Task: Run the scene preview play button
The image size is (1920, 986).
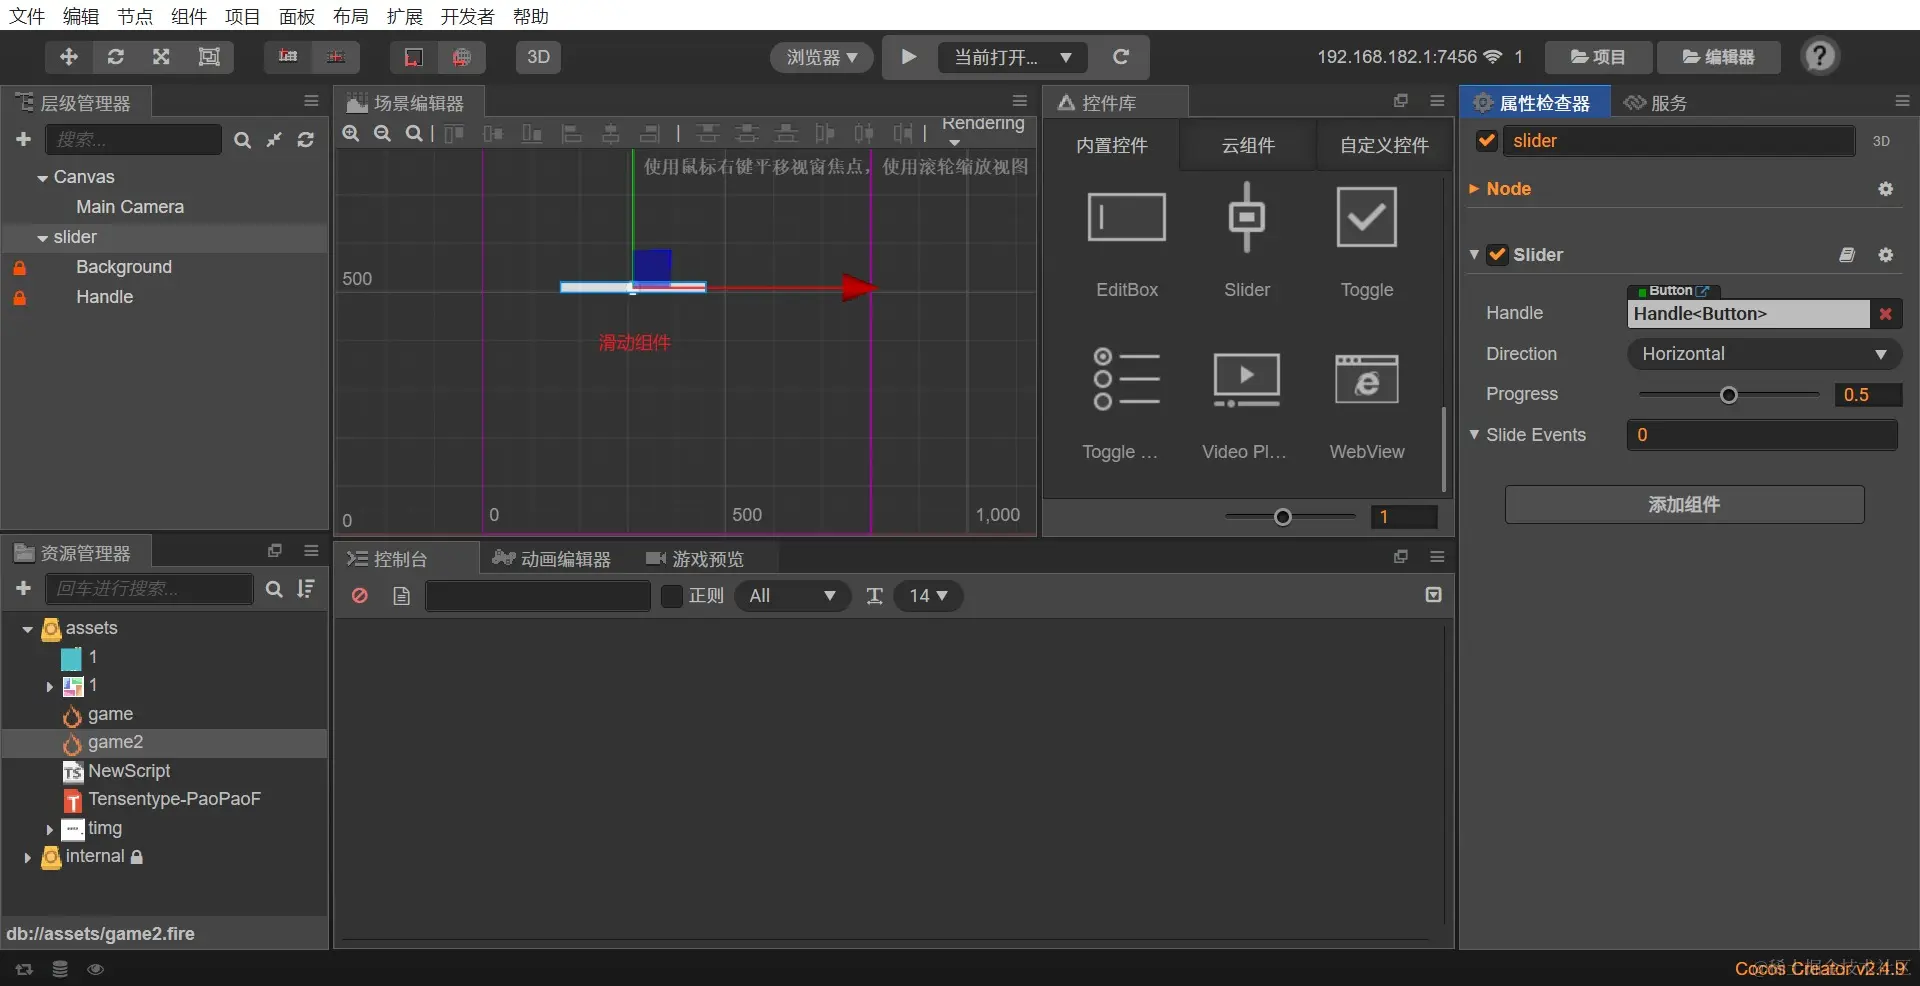Action: [x=909, y=57]
